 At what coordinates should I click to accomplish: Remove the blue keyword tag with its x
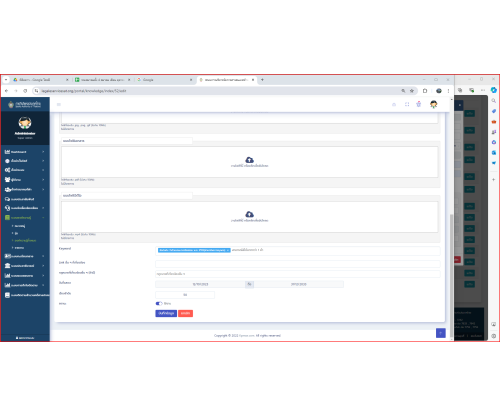[228, 250]
